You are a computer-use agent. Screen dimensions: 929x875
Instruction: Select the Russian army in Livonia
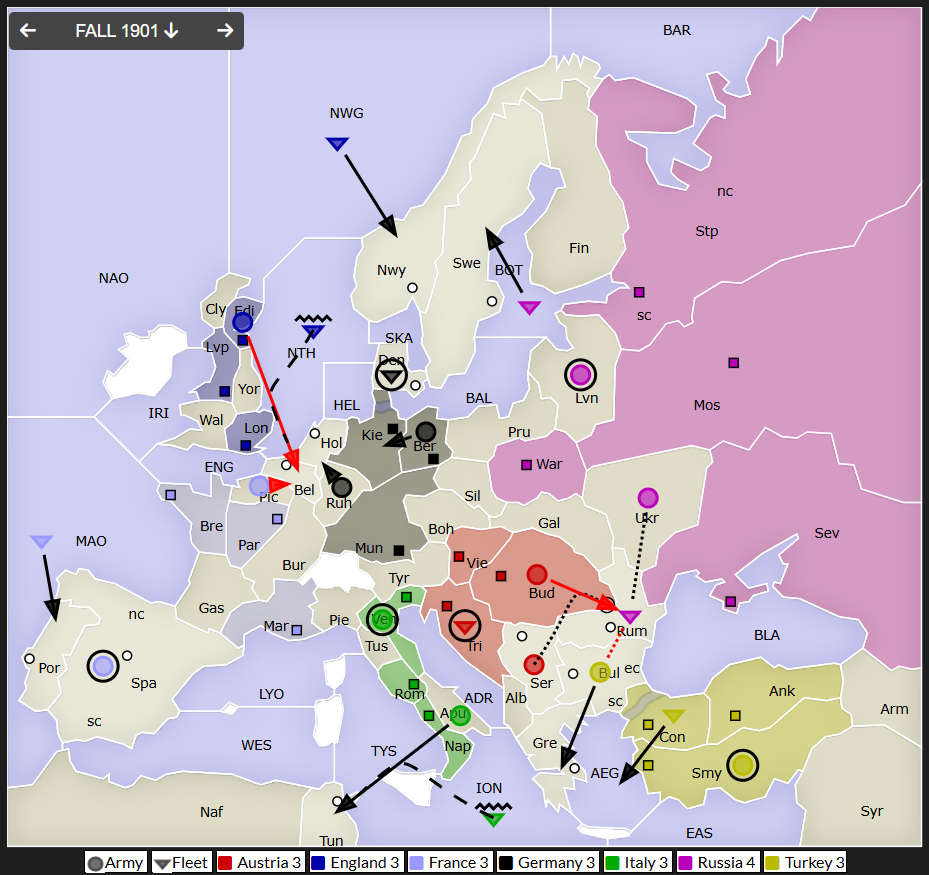580,375
